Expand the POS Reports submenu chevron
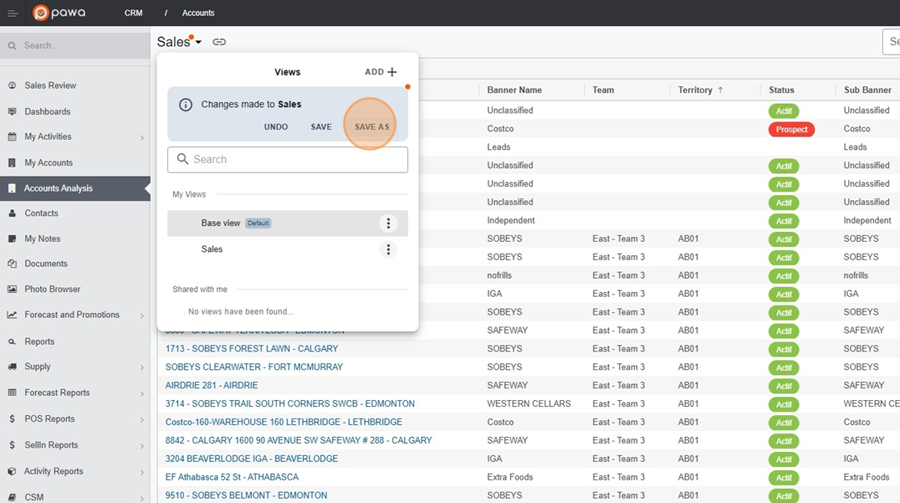This screenshot has width=900, height=503. point(142,420)
